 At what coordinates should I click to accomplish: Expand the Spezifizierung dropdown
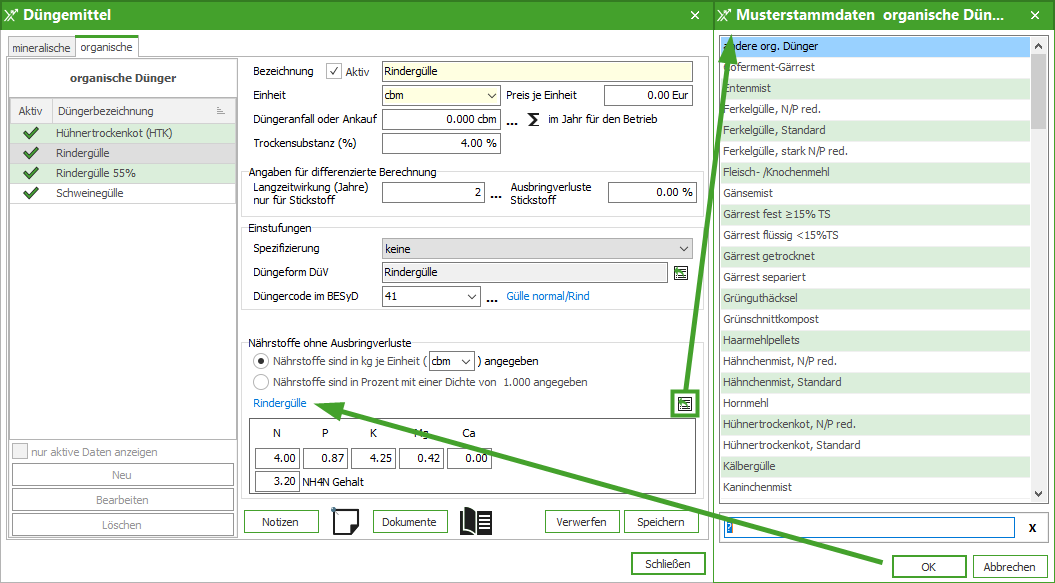click(x=537, y=248)
